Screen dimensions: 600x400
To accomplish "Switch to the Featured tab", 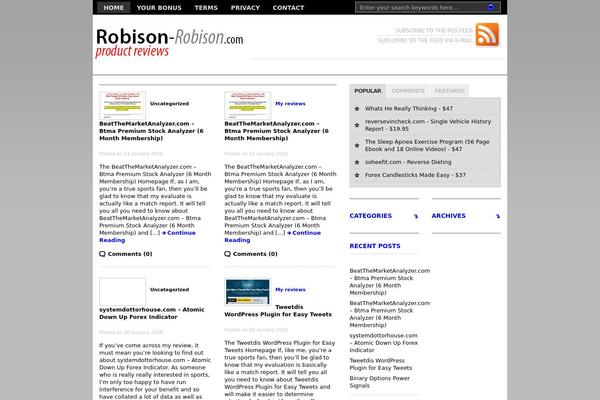I will pyautogui.click(x=449, y=91).
